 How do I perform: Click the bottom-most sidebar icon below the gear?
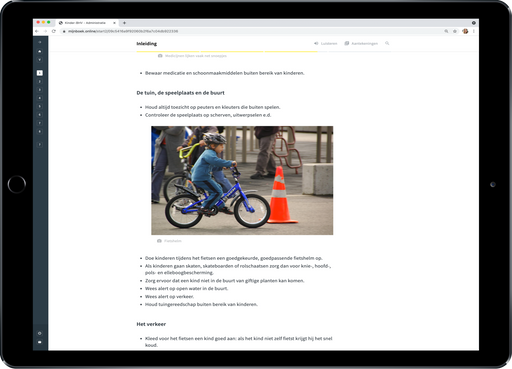40,342
